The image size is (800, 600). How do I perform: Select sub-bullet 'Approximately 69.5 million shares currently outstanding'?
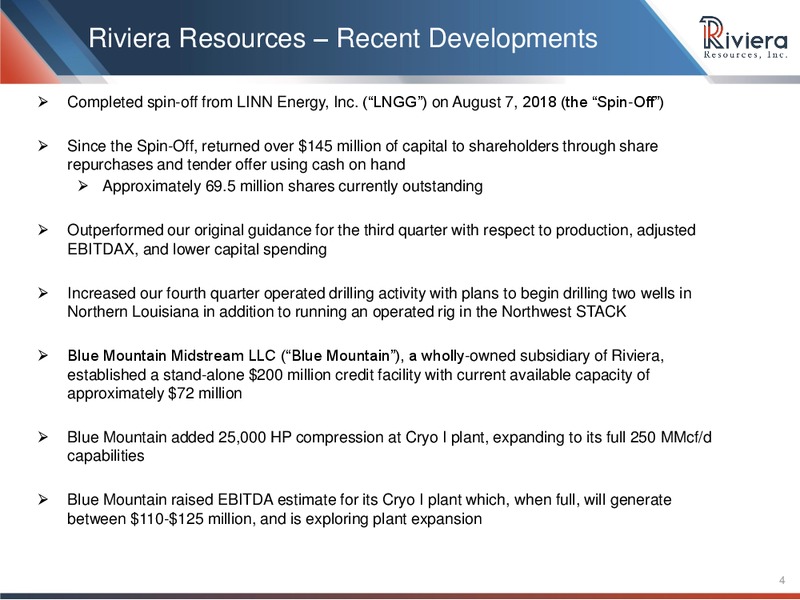point(292,186)
